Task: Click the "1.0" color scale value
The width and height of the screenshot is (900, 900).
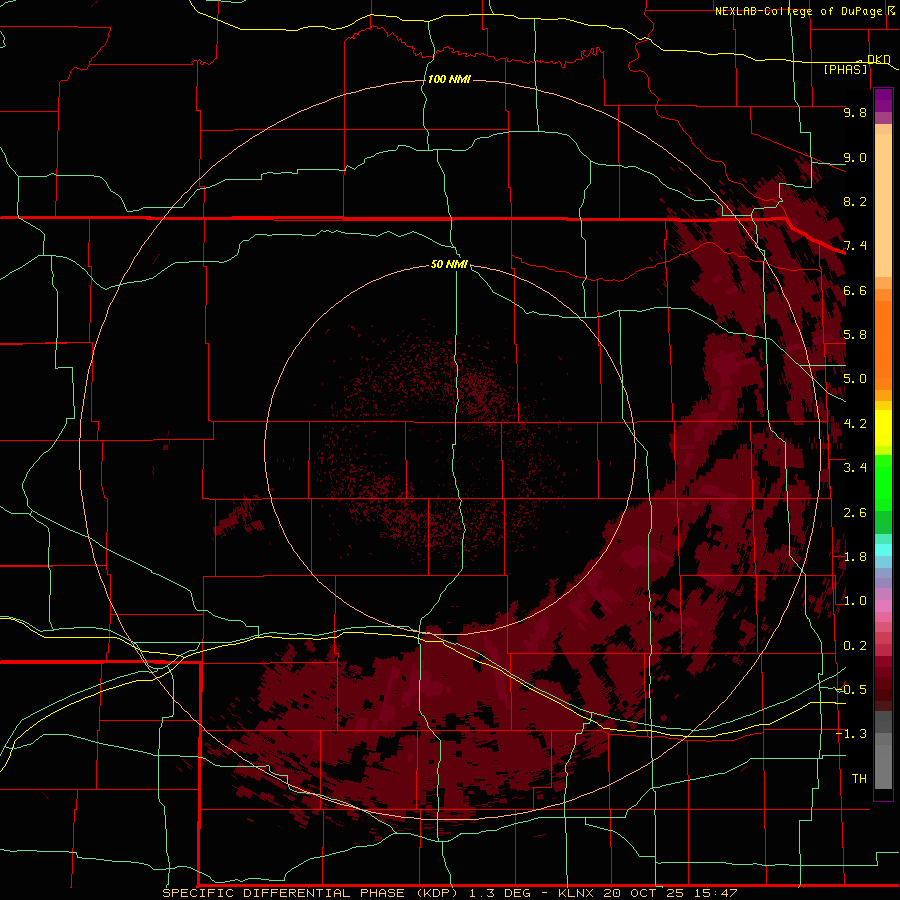Action: [855, 601]
